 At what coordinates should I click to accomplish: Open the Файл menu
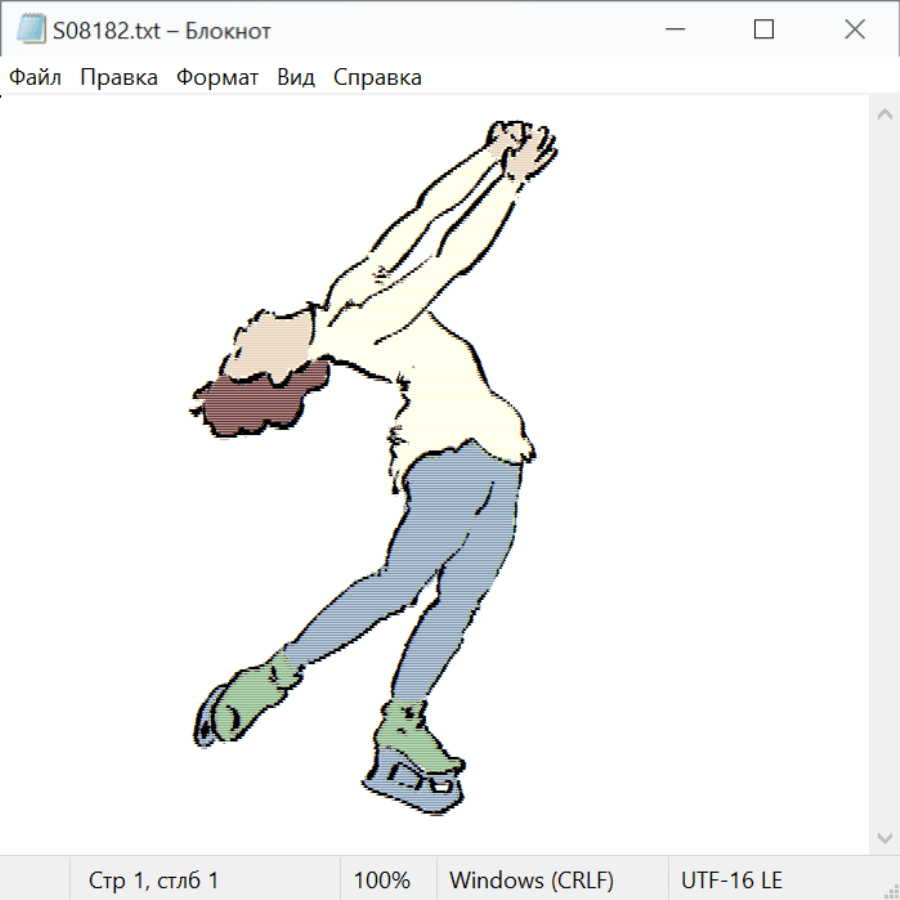coord(36,78)
